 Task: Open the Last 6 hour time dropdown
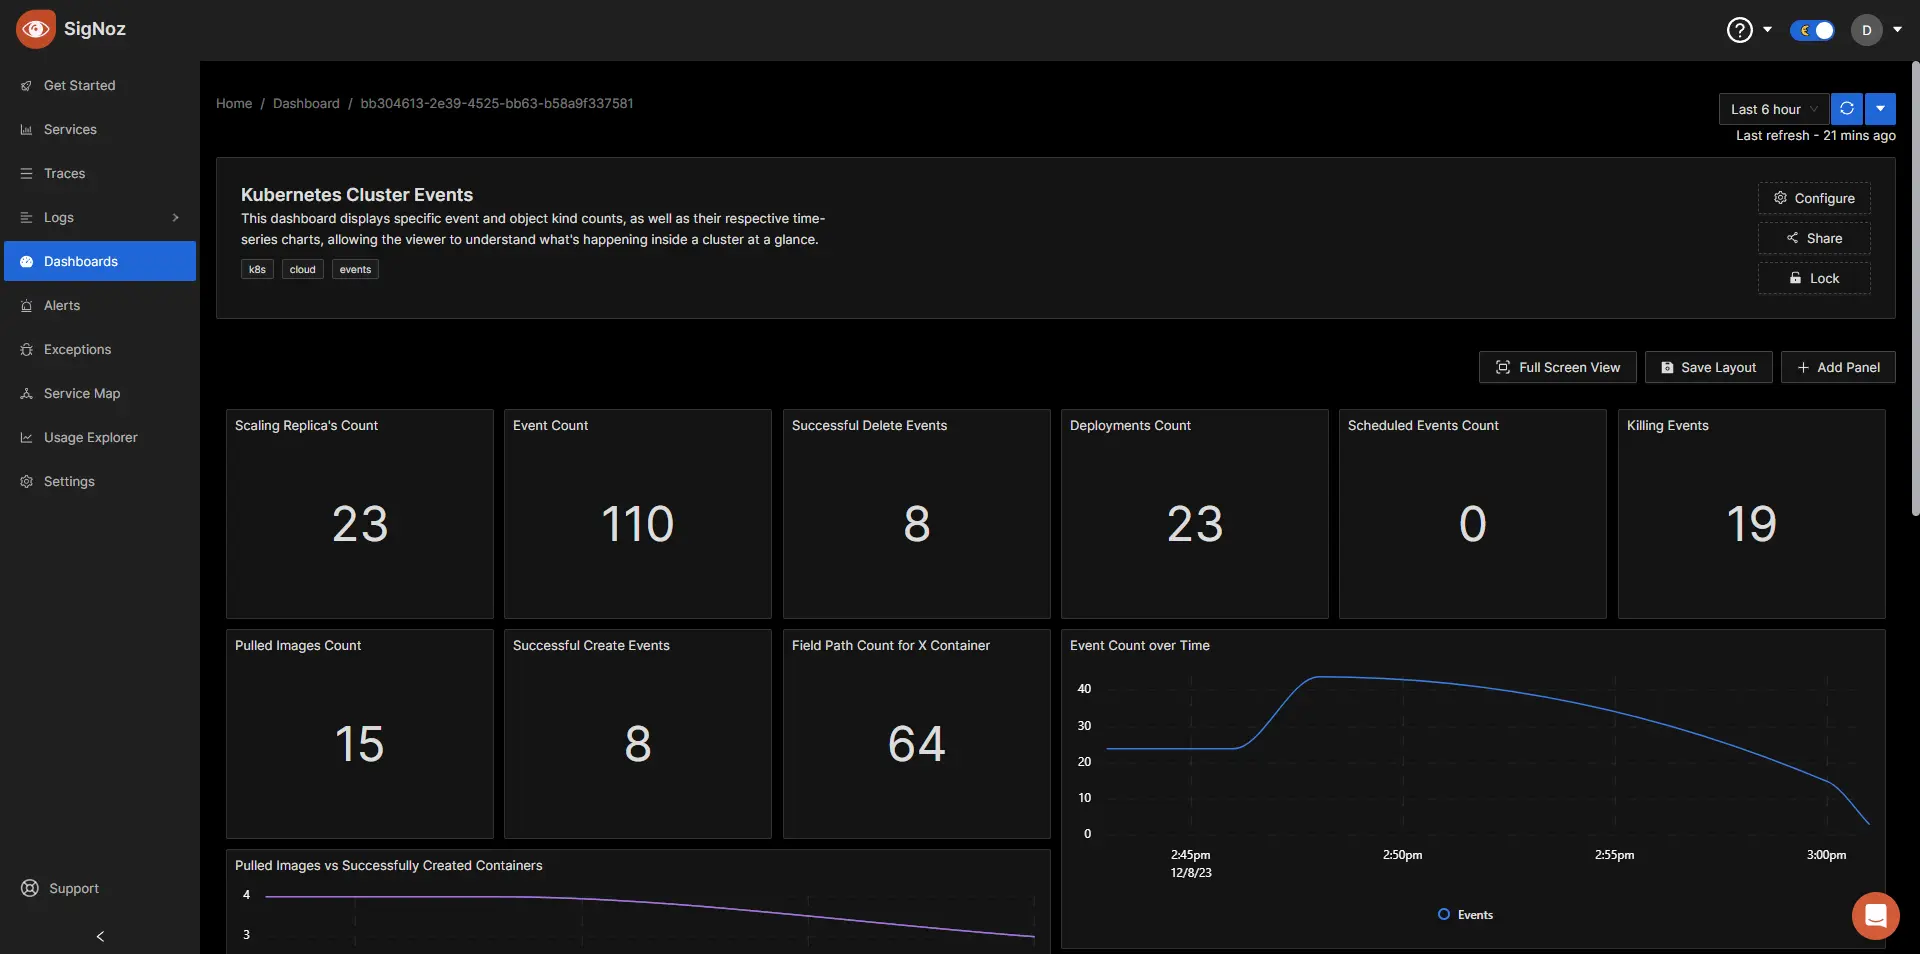click(x=1774, y=109)
